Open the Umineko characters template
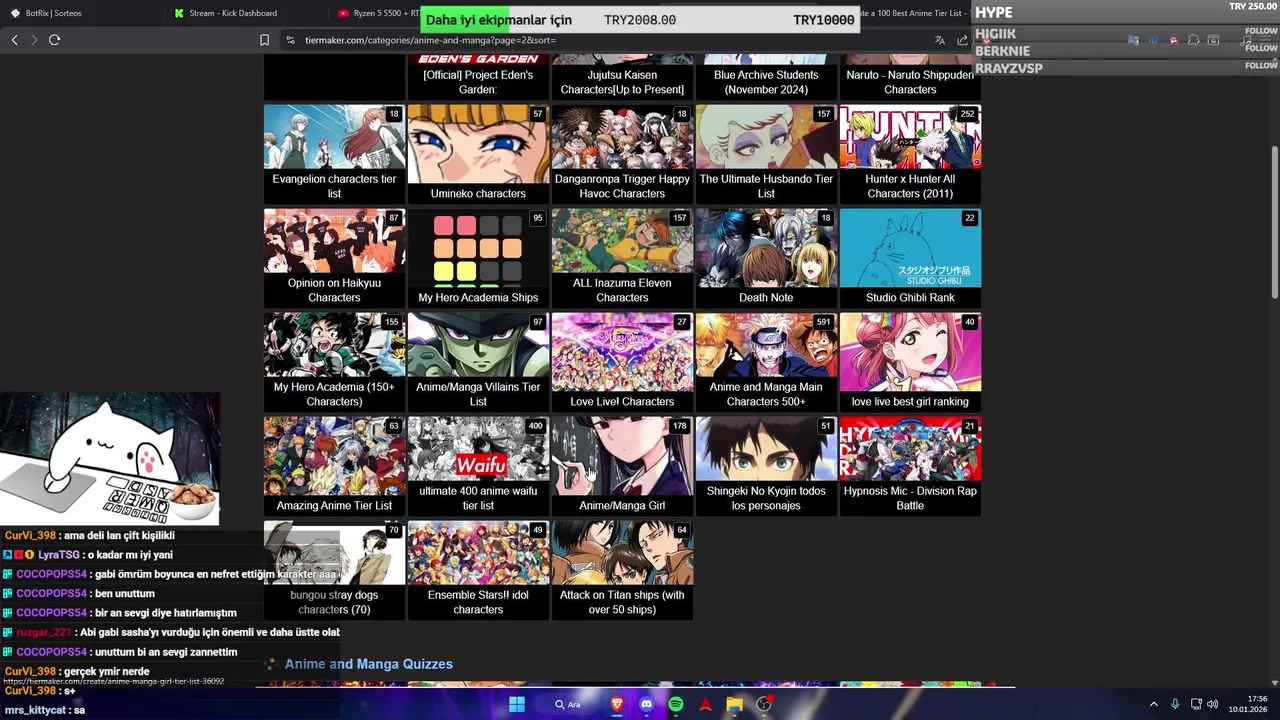1280x720 pixels. tap(478, 155)
